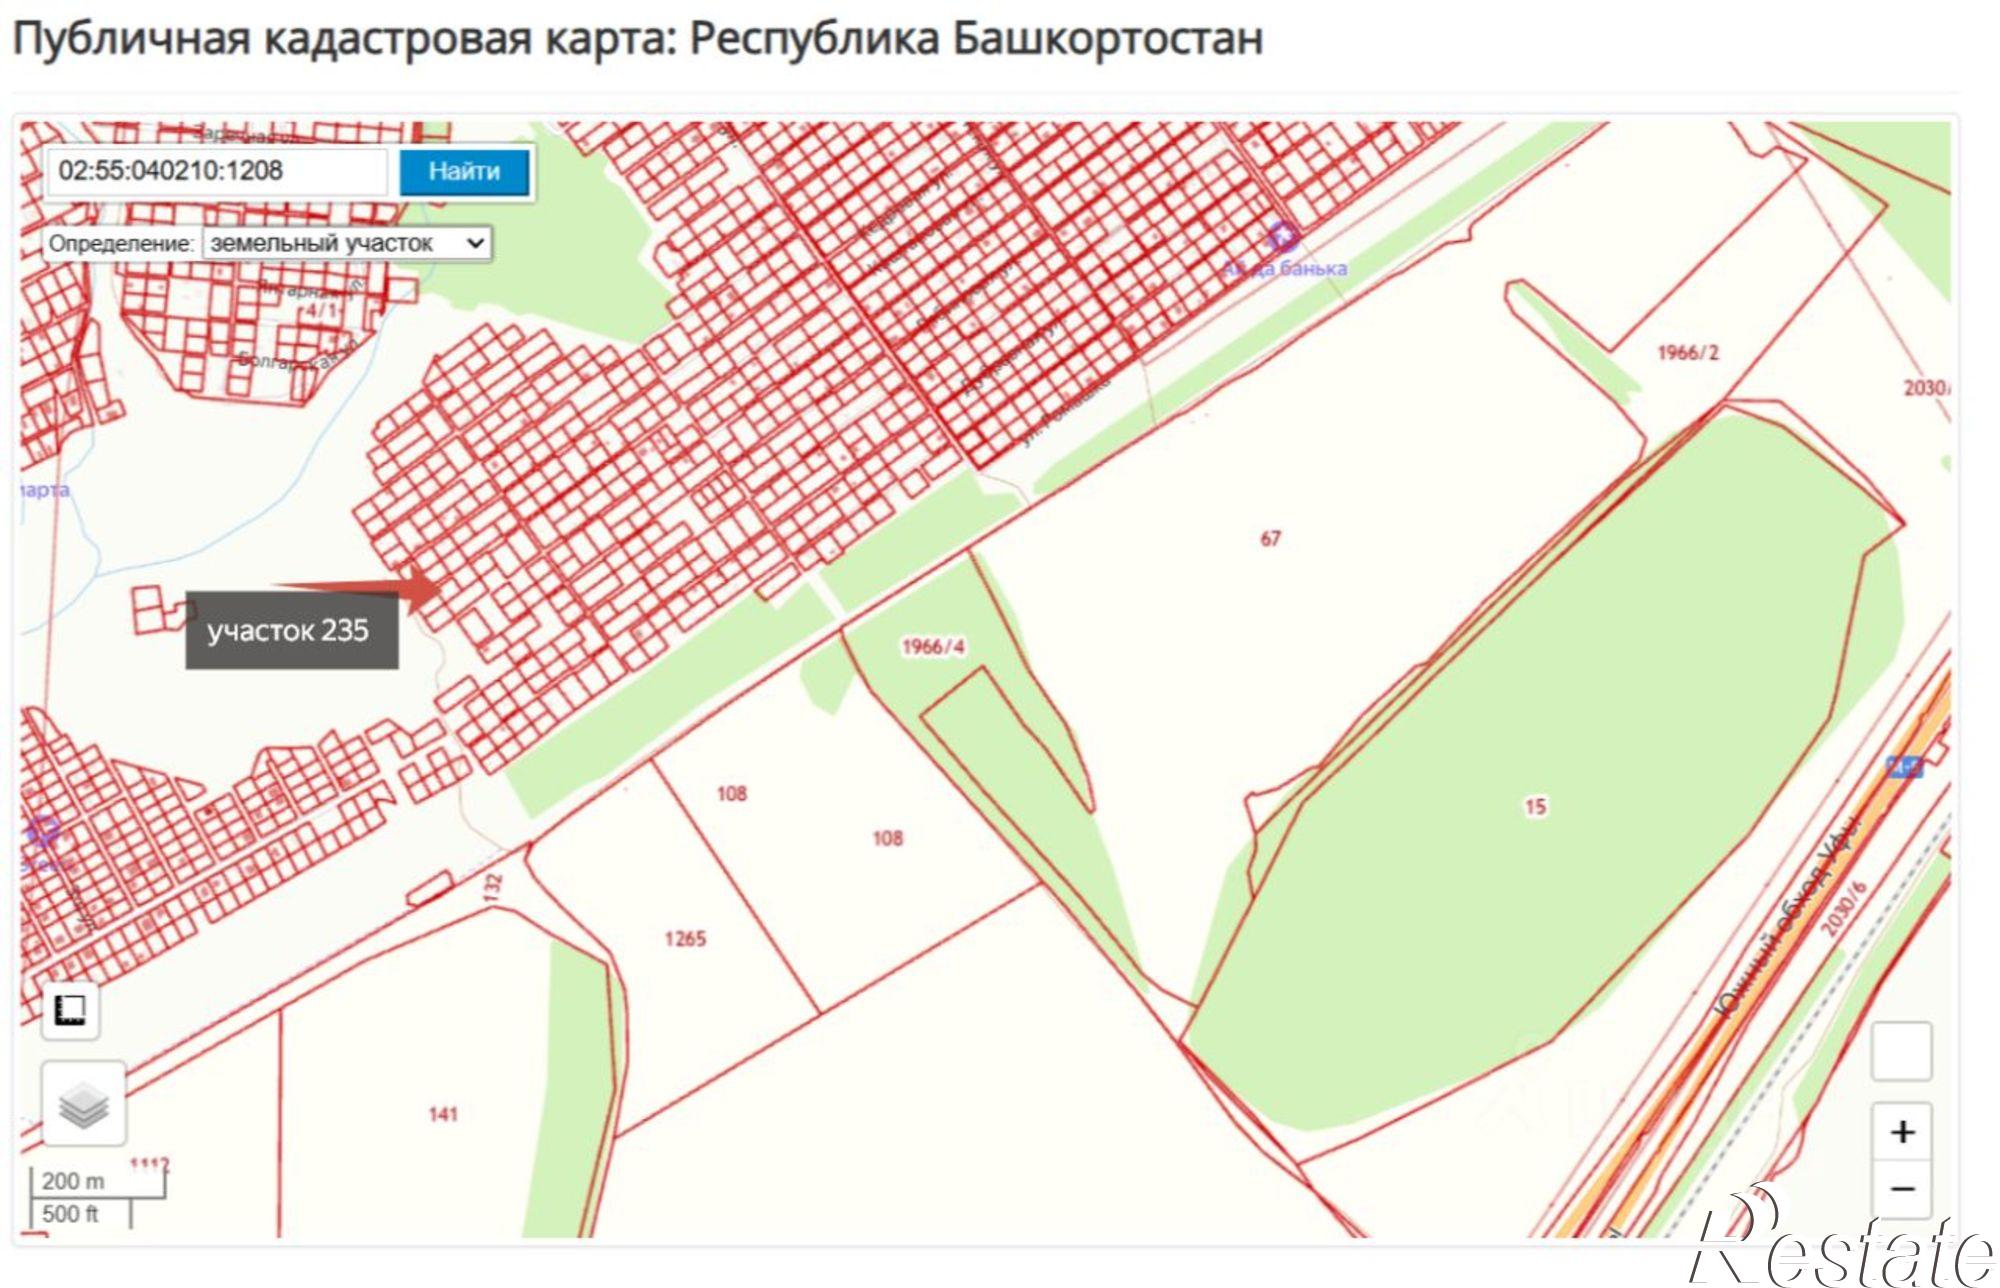The width and height of the screenshot is (2000, 1288).
Task: Click the blank square map control
Action: [1901, 1051]
